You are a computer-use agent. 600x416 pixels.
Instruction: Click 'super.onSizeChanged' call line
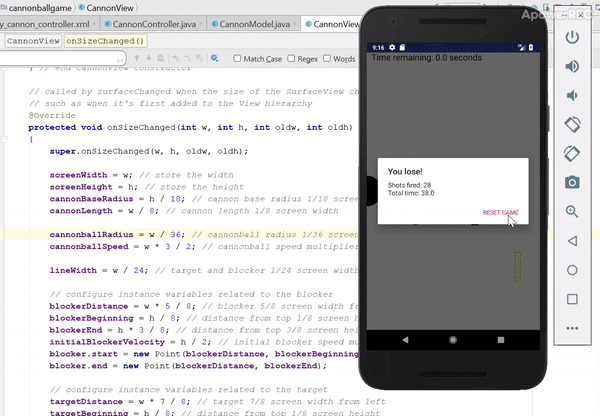click(148, 151)
